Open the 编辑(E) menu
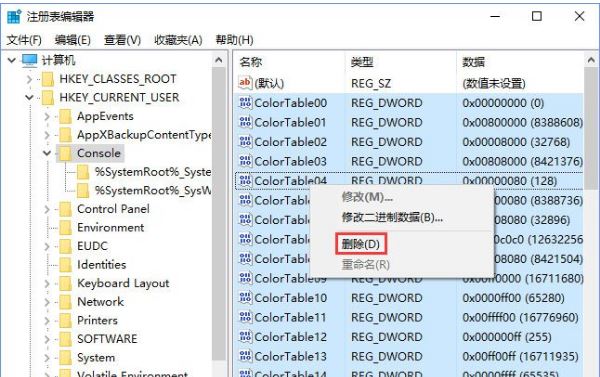Image resolution: width=600 pixels, height=377 pixels. [x=73, y=40]
